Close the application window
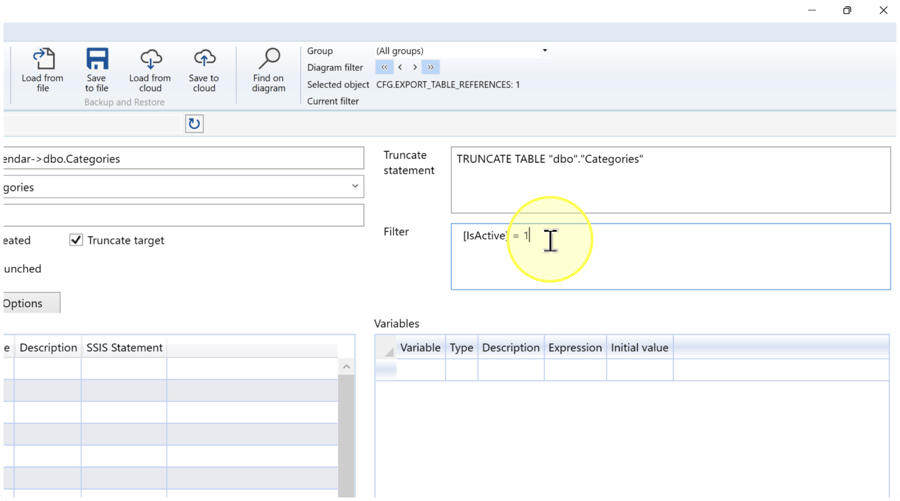This screenshot has height=501, width=900. point(883,10)
